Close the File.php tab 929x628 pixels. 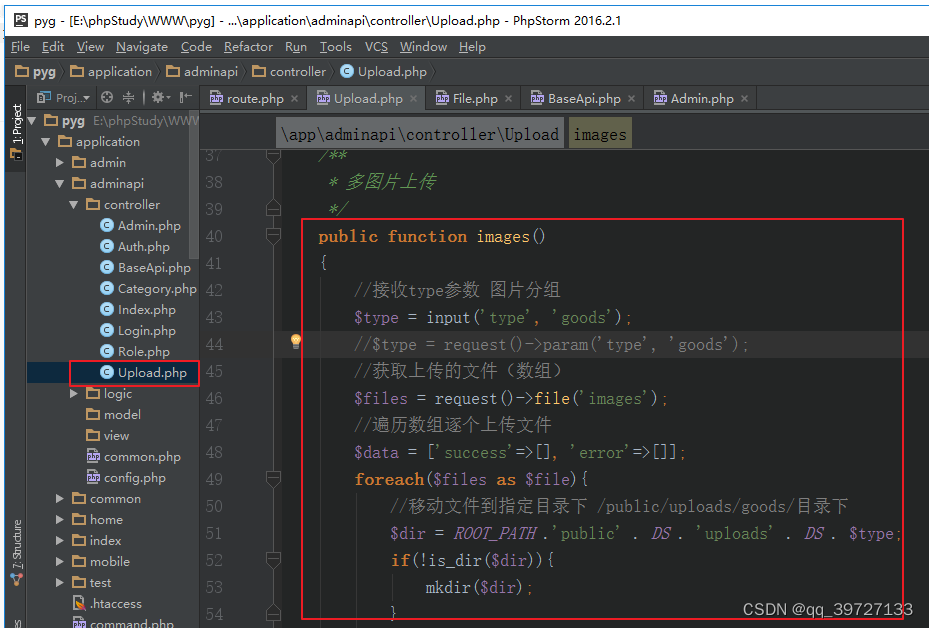point(508,99)
